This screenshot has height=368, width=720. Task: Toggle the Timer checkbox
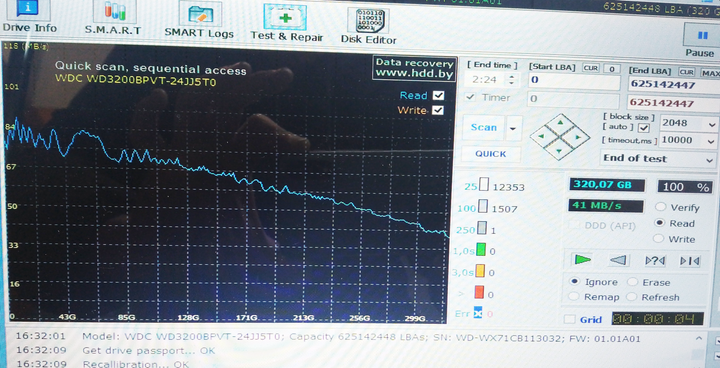tap(470, 97)
